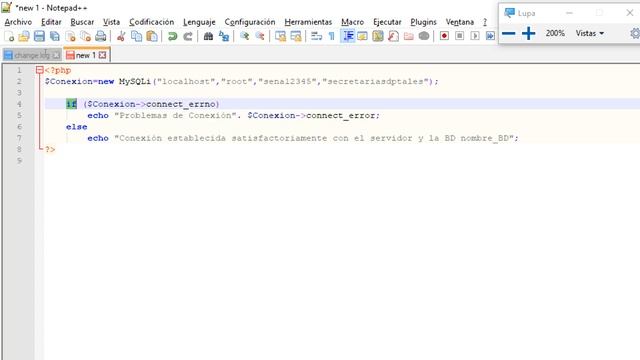Open the Lenguaje menu

tap(199, 22)
